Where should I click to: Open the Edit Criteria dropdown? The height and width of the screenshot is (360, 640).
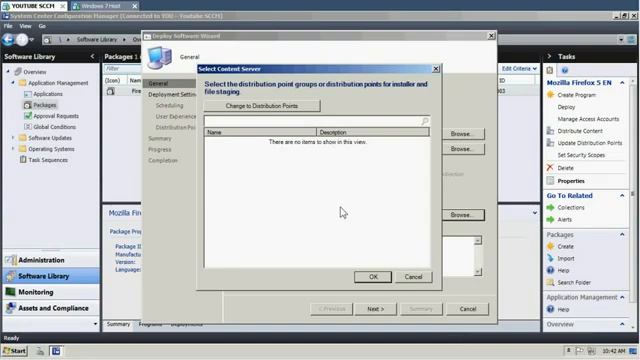519,69
